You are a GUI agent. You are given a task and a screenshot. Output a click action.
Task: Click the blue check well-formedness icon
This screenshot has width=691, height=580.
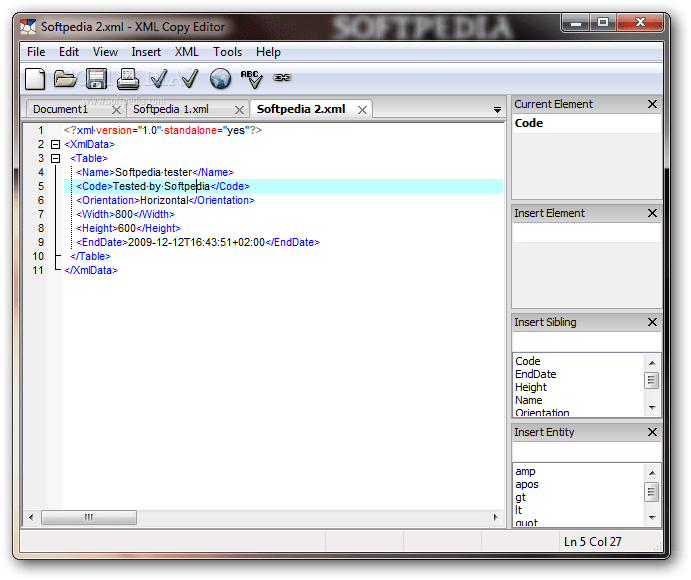click(159, 78)
